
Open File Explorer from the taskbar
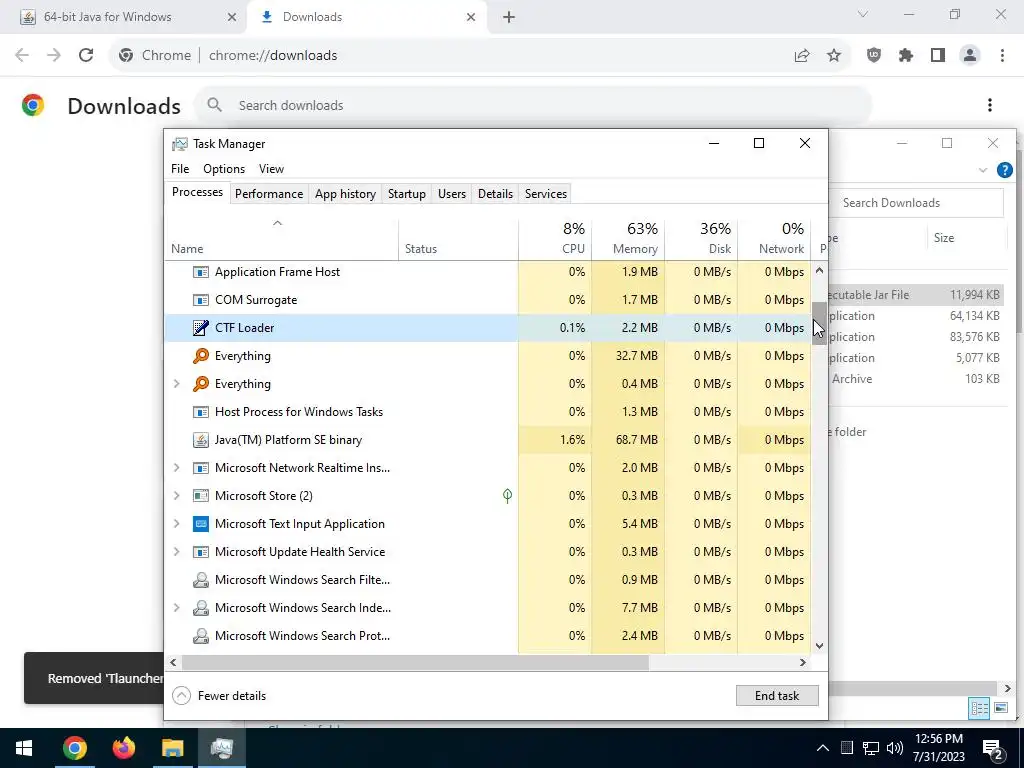point(172,748)
